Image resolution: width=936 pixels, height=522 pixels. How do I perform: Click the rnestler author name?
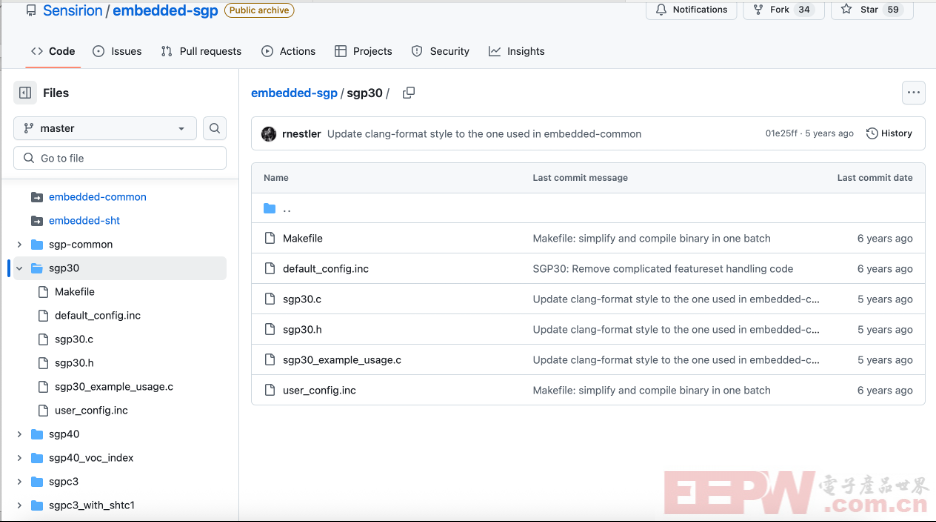pyautogui.click(x=301, y=134)
